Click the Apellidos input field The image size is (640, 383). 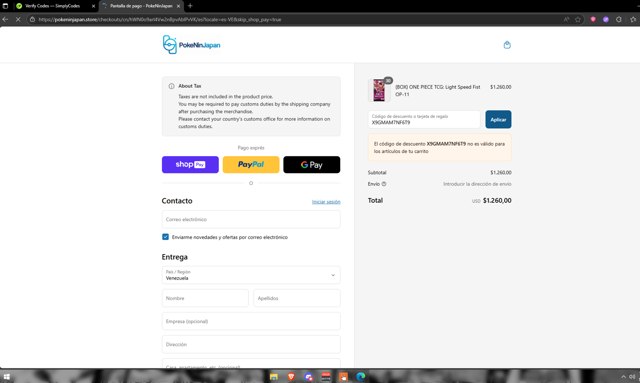coord(297,298)
